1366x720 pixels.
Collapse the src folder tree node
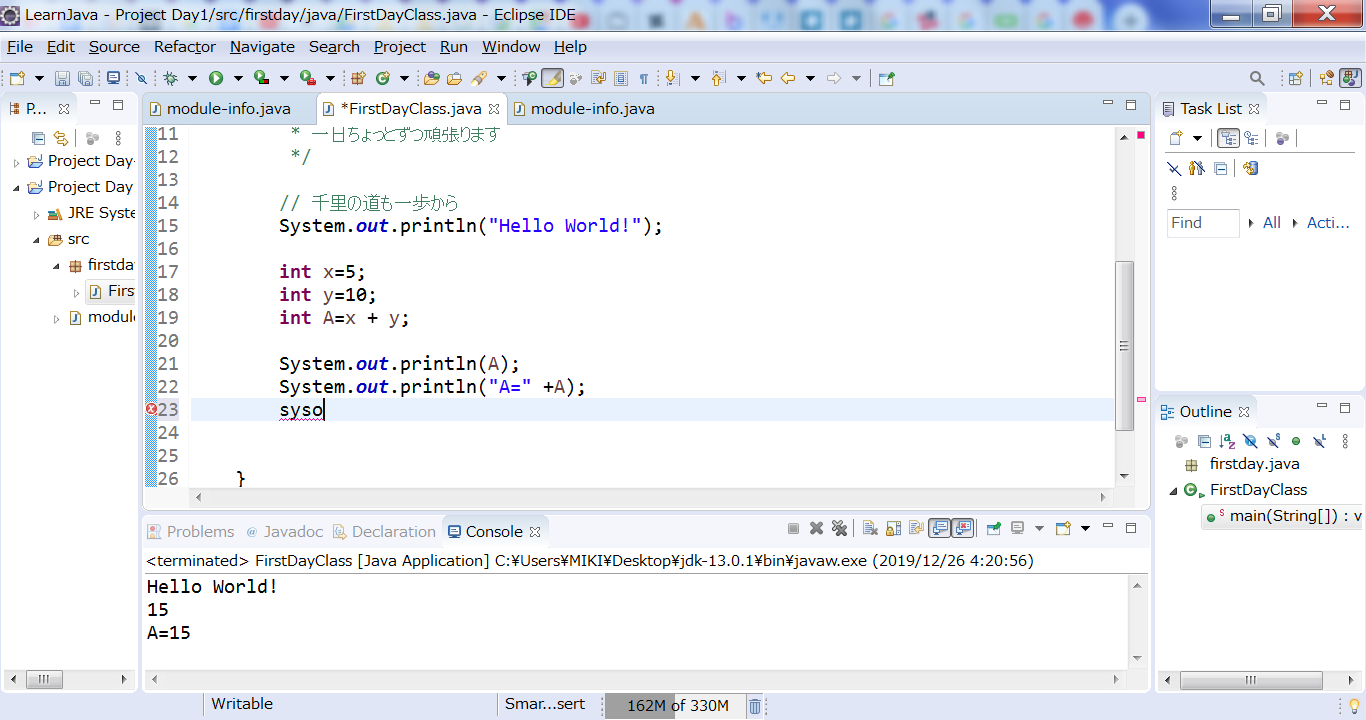(37, 240)
